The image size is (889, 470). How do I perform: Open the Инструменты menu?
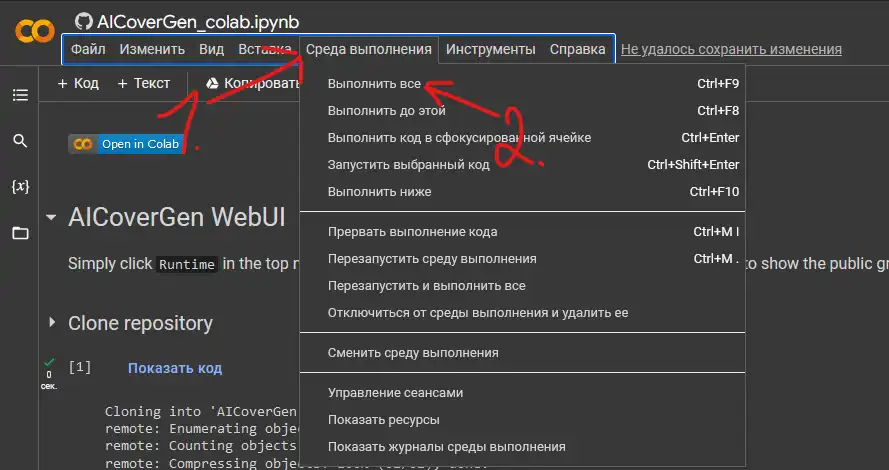click(490, 49)
